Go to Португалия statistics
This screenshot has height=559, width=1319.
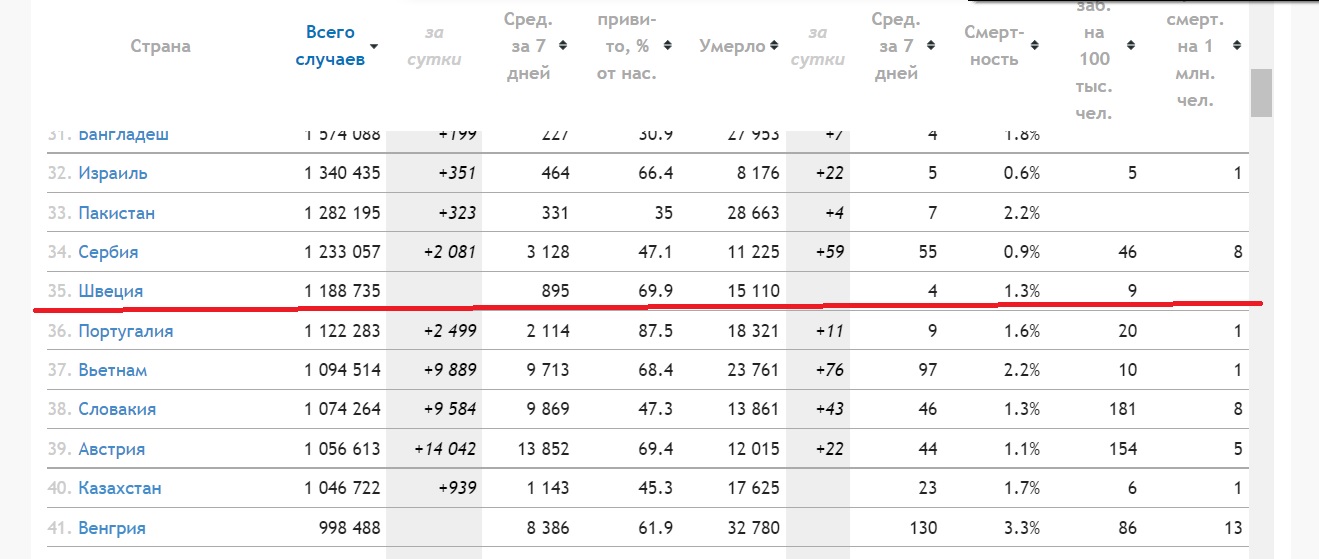click(126, 331)
